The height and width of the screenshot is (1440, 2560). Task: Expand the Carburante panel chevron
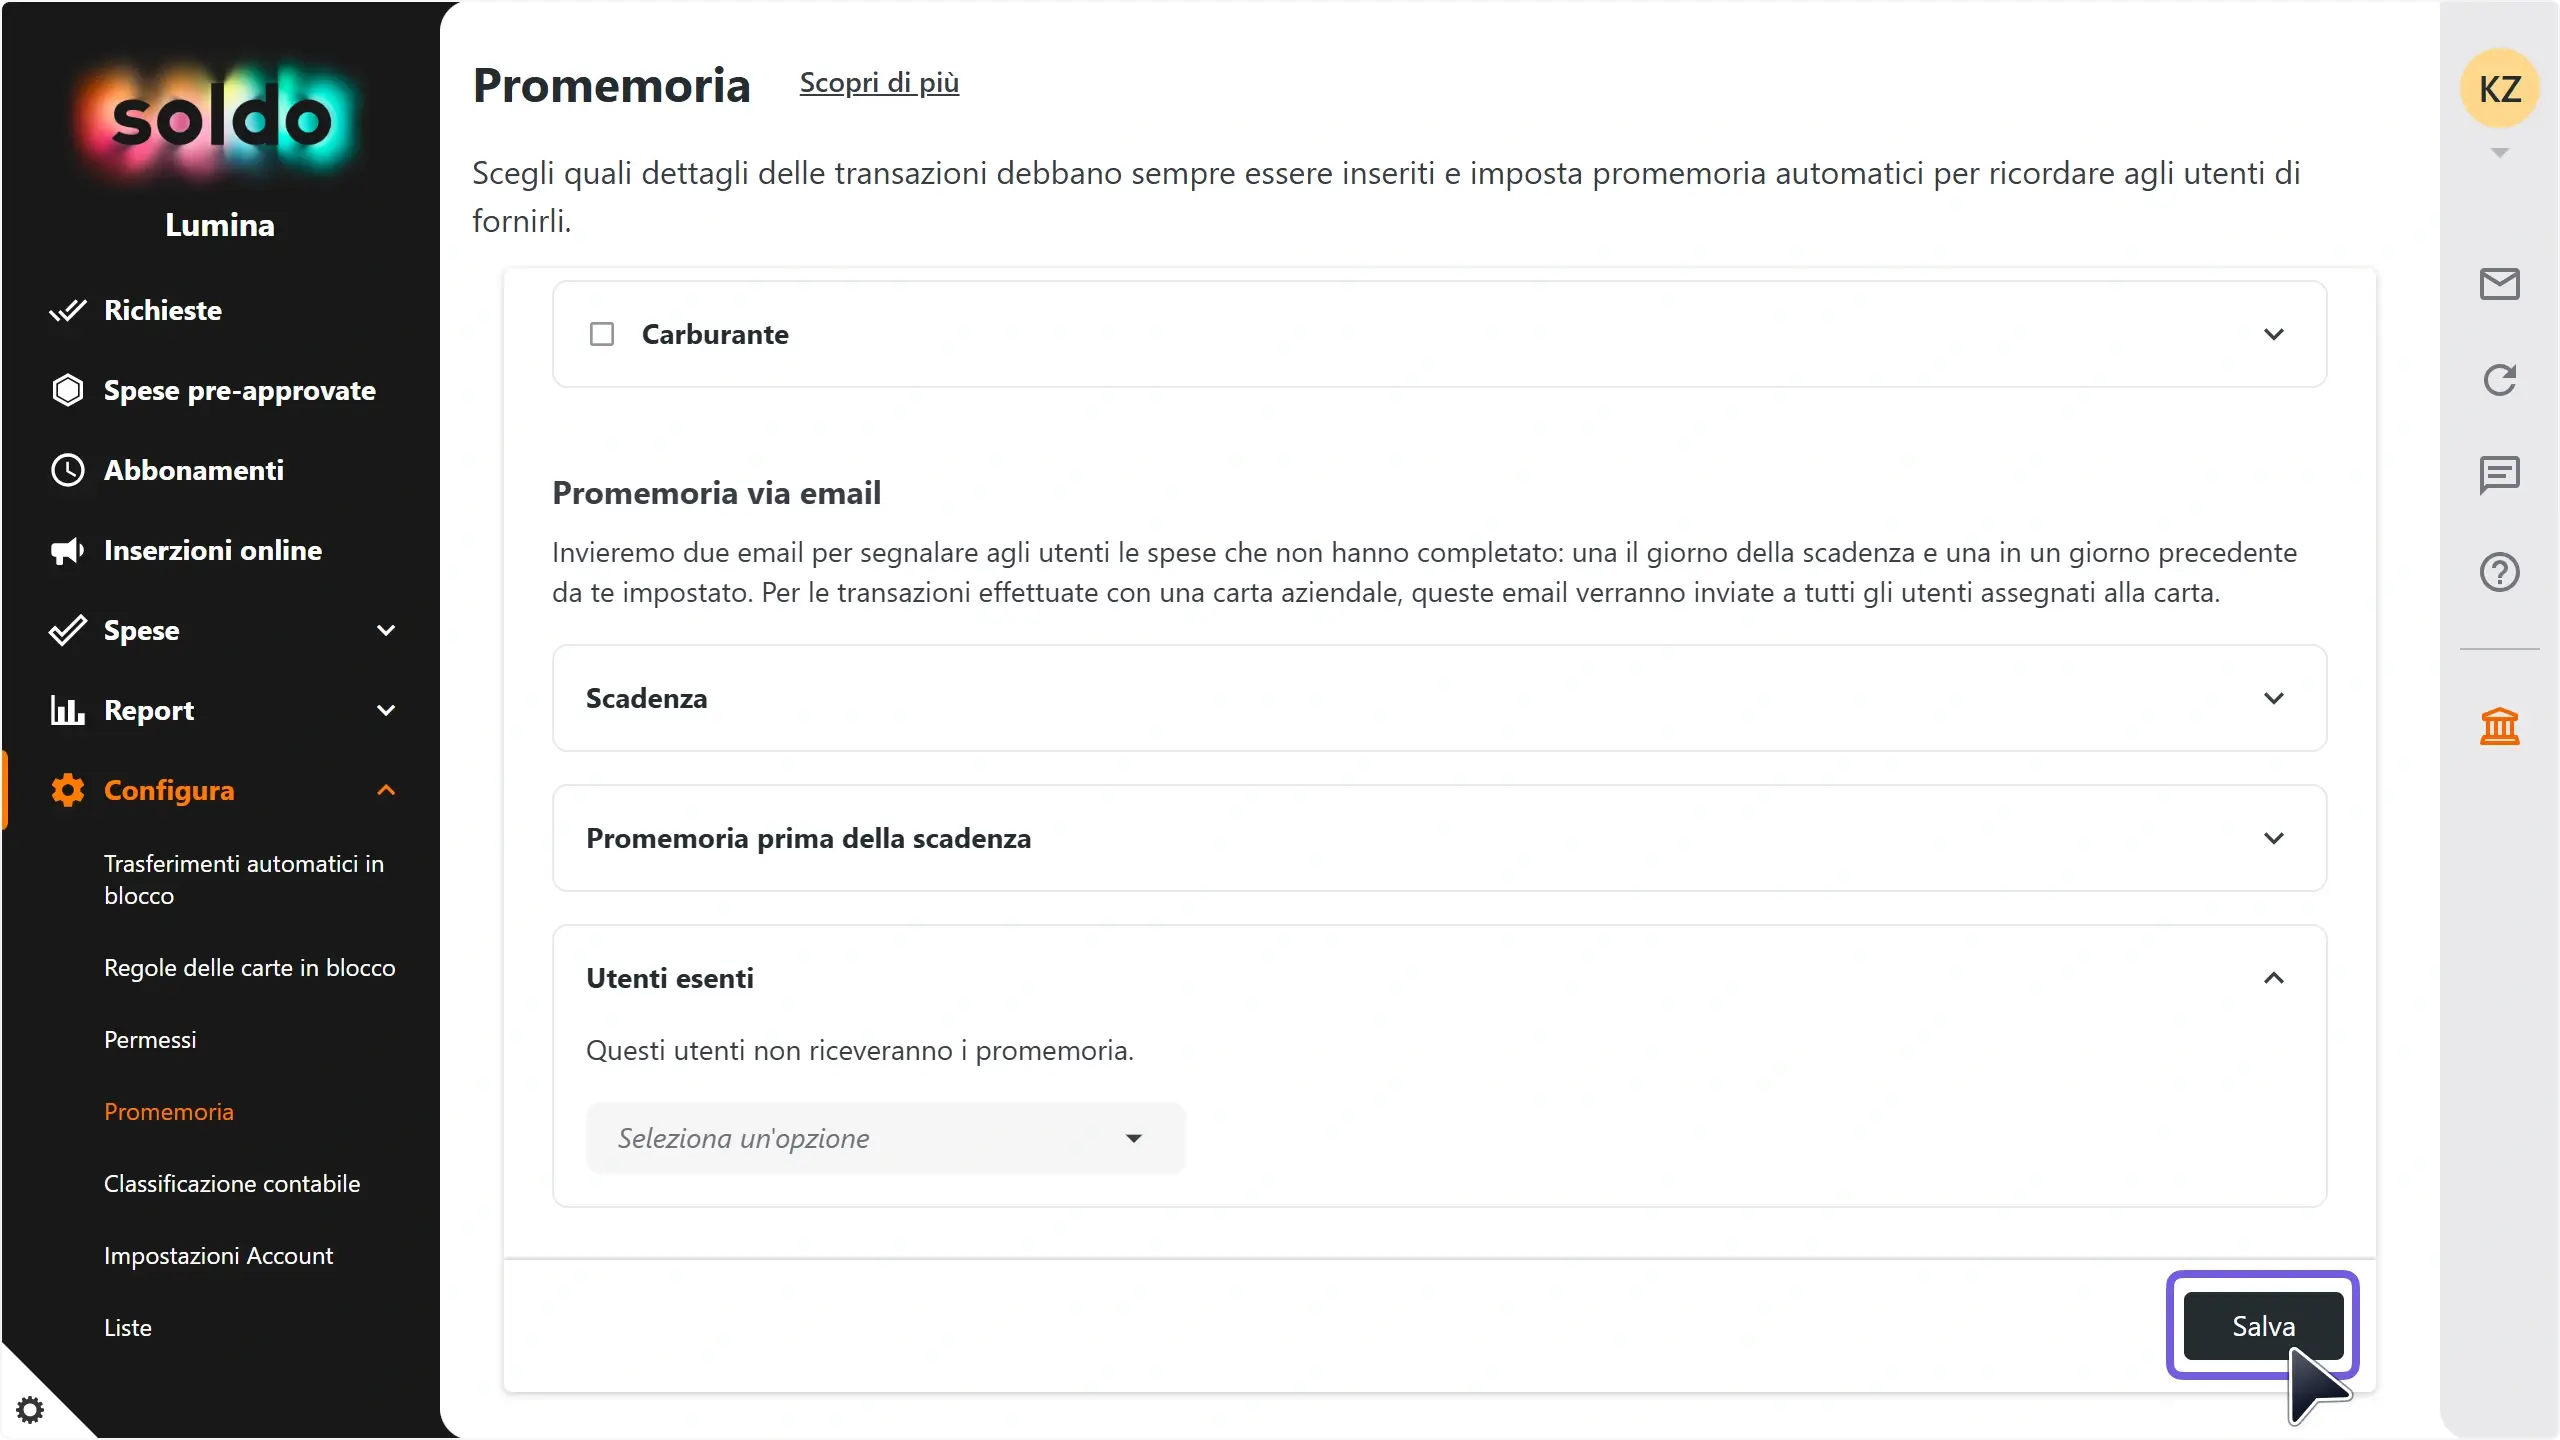pos(2273,334)
